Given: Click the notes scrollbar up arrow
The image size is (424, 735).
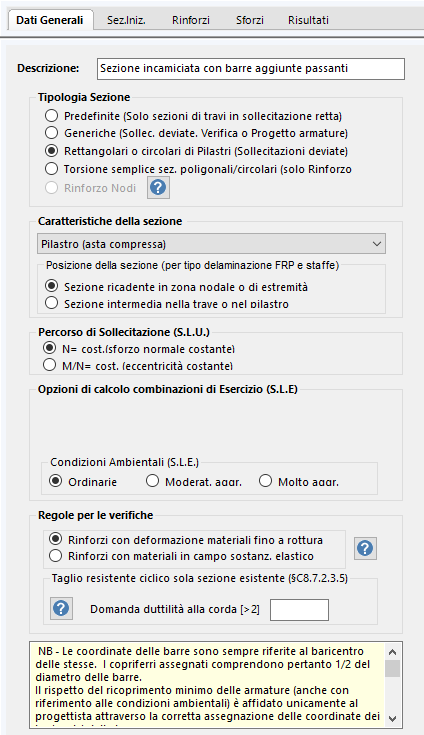Looking at the screenshot, I should click(393, 652).
